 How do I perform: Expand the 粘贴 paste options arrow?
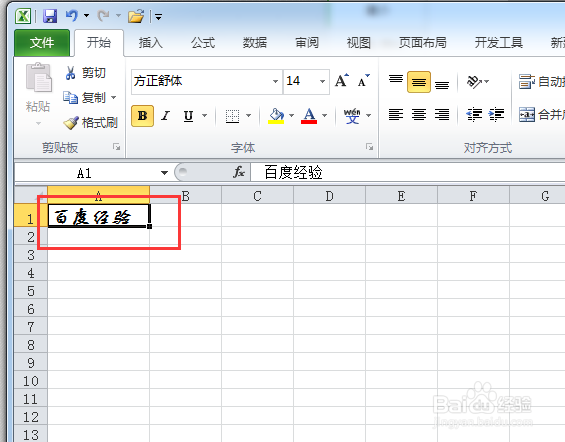38,123
